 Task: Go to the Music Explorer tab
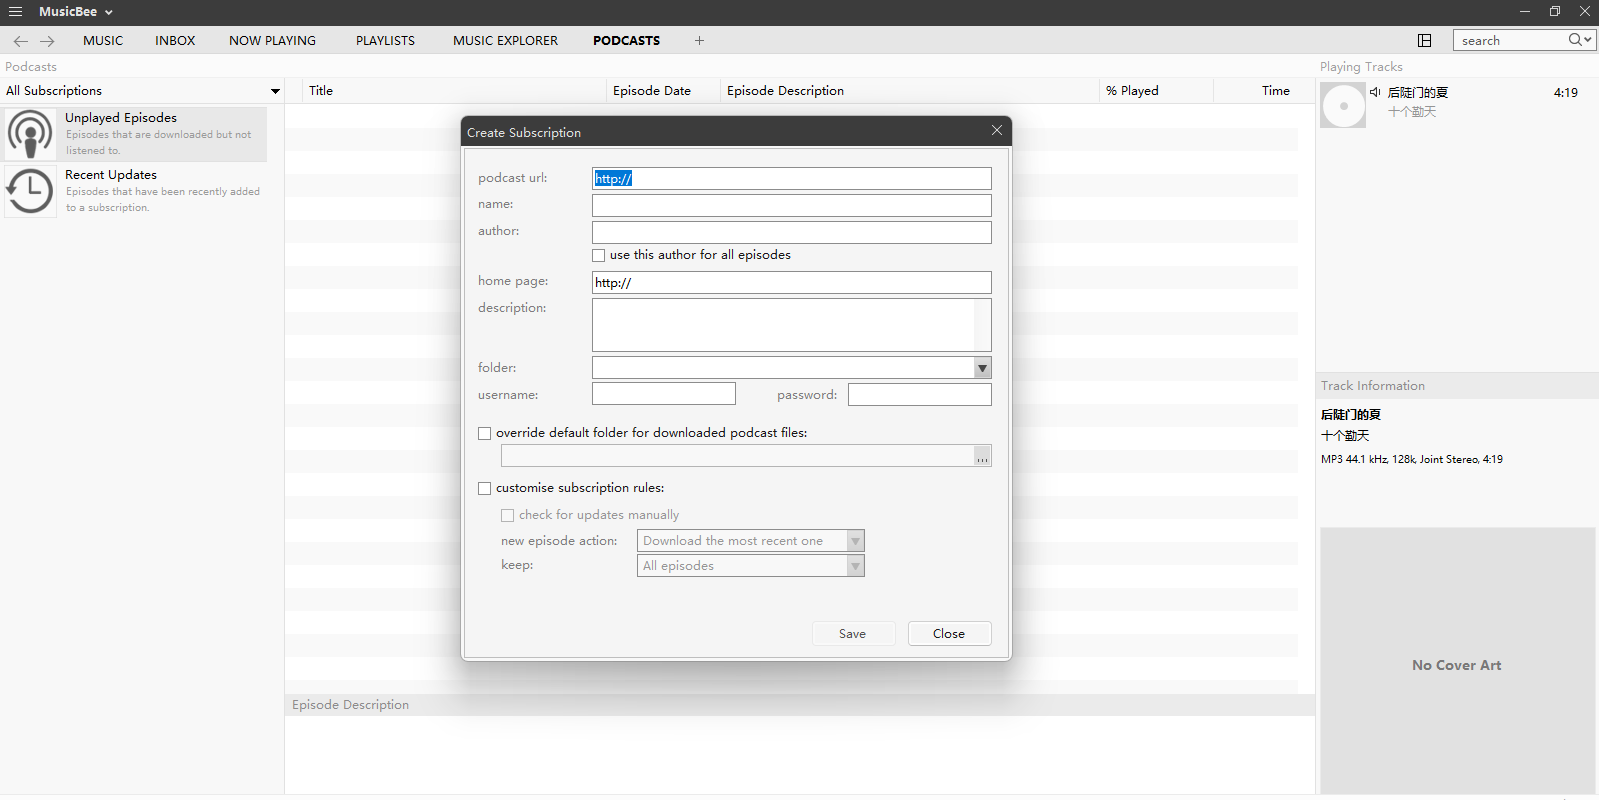[505, 41]
